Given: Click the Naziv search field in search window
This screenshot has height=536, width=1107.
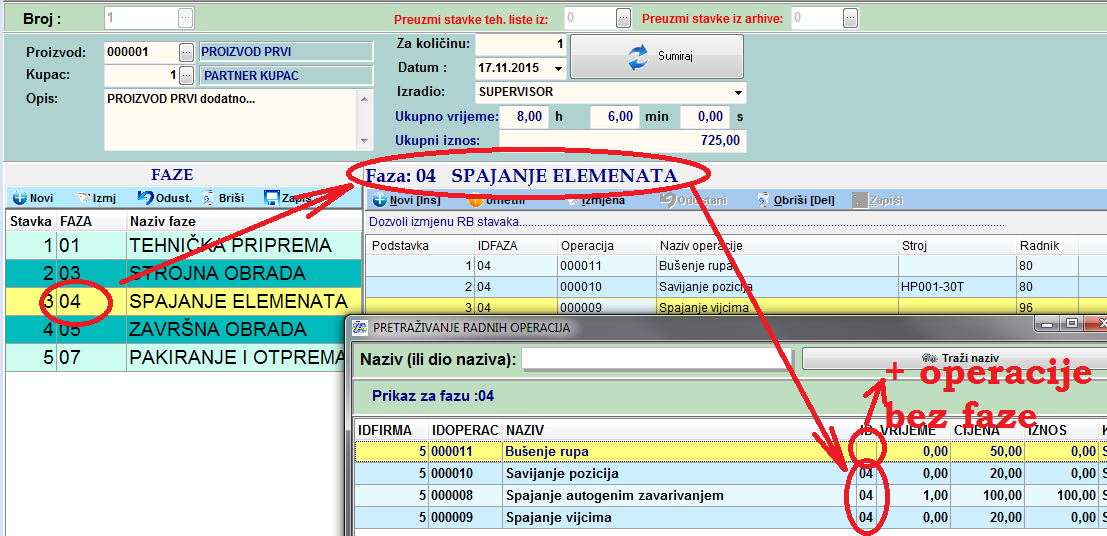Looking at the screenshot, I should (x=659, y=359).
